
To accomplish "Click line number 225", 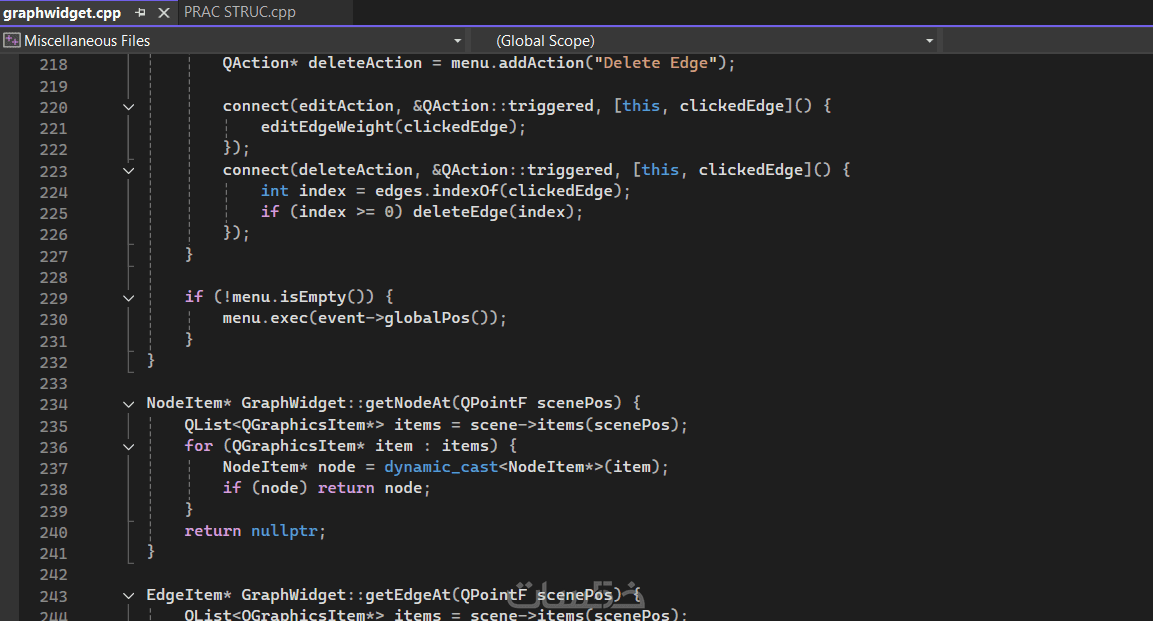I will click(x=54, y=214).
